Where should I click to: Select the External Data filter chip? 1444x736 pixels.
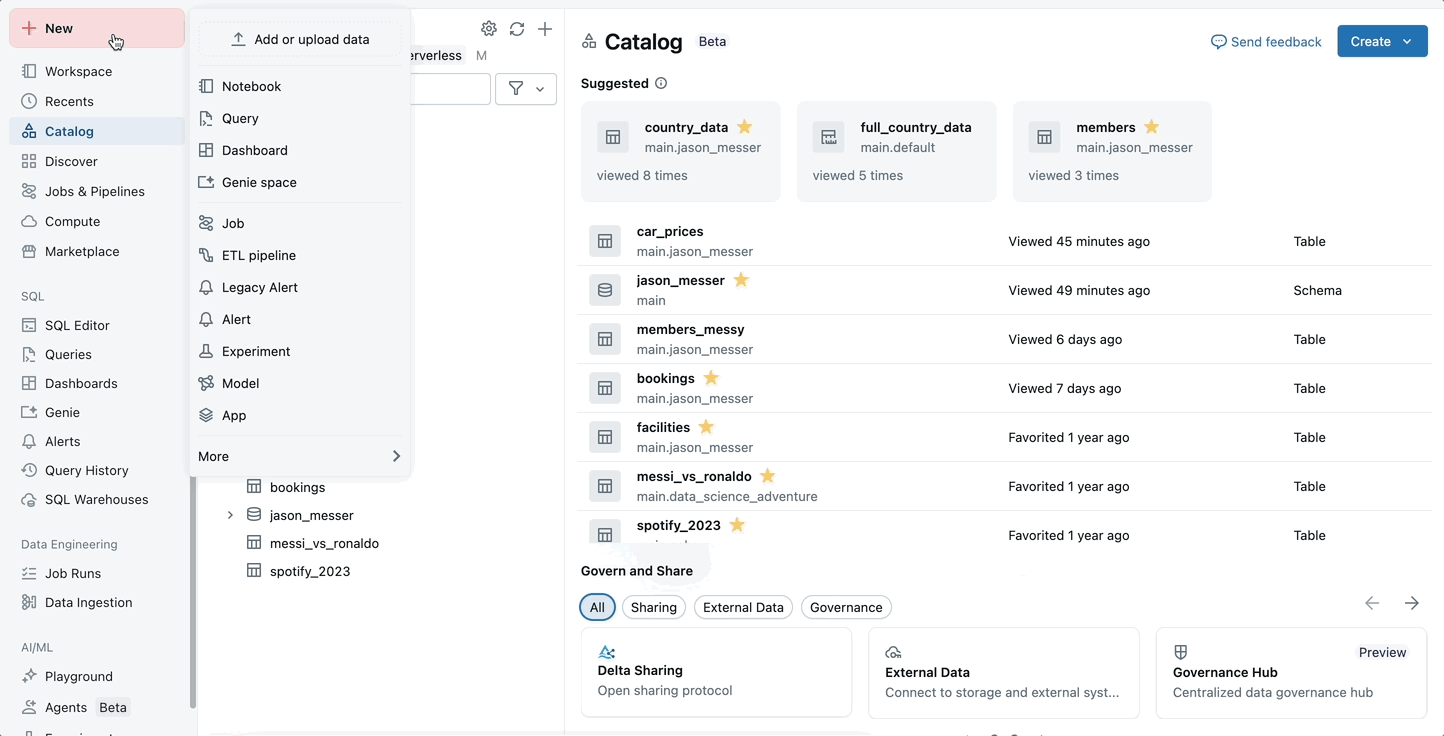pyautogui.click(x=743, y=607)
